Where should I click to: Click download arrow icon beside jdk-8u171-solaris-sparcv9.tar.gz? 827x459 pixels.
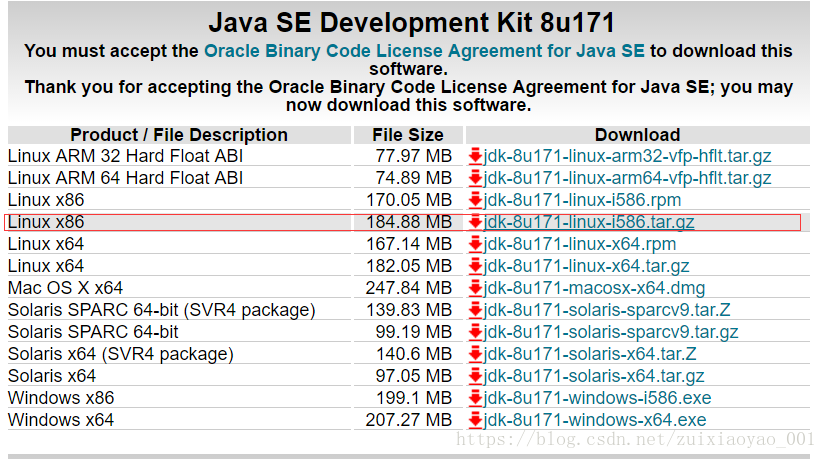[x=475, y=332]
